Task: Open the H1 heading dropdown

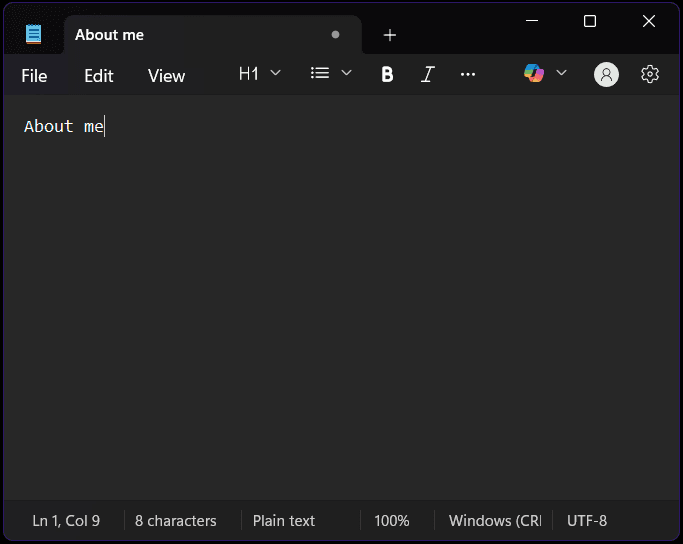Action: [x=259, y=74]
